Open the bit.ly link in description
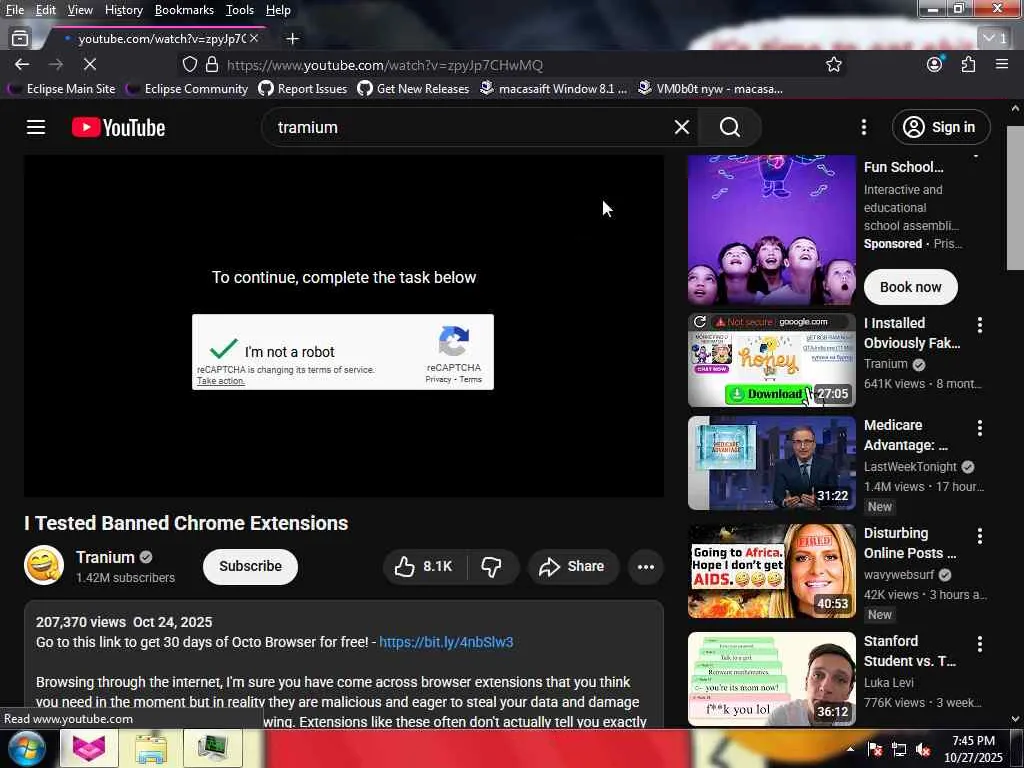 [x=446, y=642]
